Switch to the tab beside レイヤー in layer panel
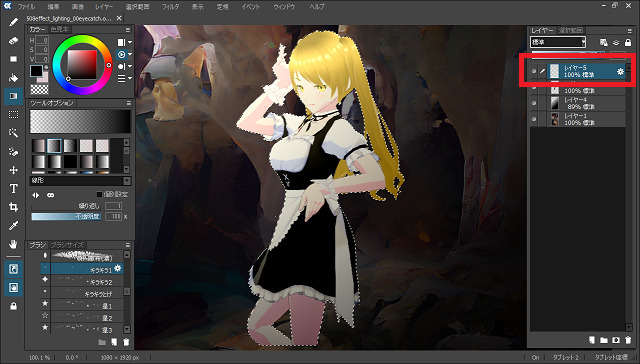Viewport: 640px width, 364px height. [x=571, y=30]
